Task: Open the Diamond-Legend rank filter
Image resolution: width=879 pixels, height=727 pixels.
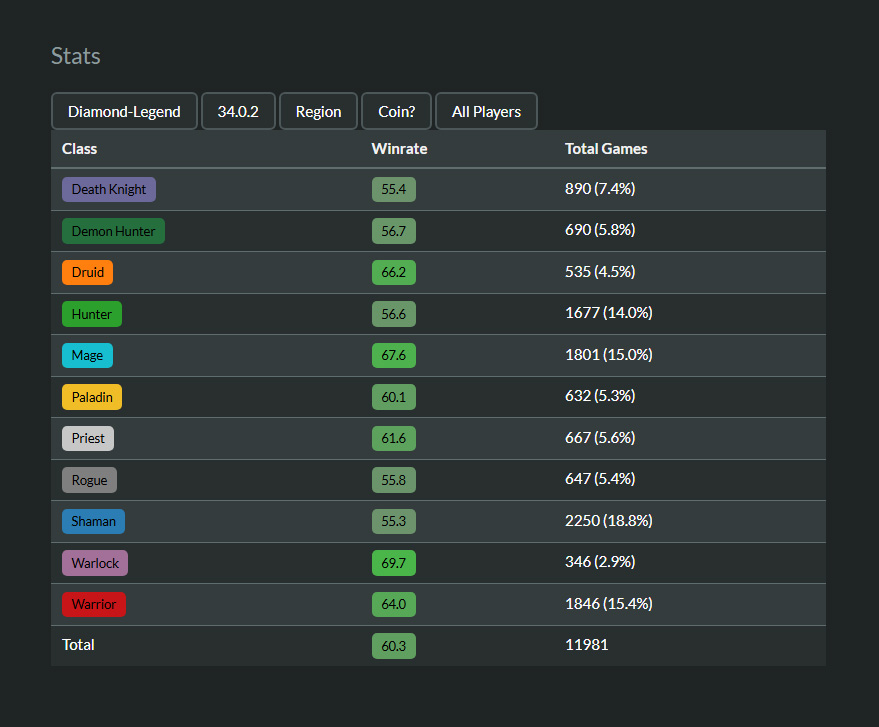Action: 124,111
